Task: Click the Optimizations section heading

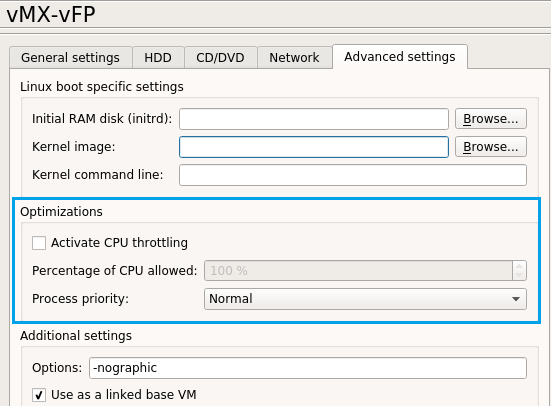Action: click(x=61, y=212)
